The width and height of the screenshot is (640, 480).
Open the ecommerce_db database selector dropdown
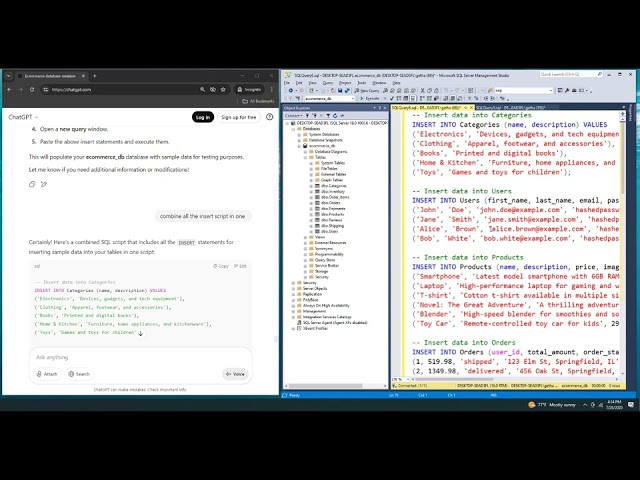329,98
